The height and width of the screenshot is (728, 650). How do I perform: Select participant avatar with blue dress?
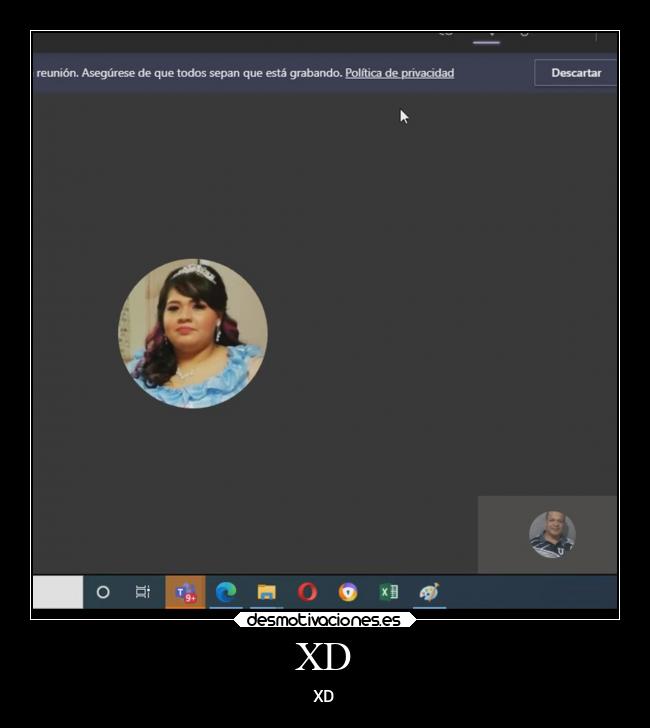tap(193, 333)
